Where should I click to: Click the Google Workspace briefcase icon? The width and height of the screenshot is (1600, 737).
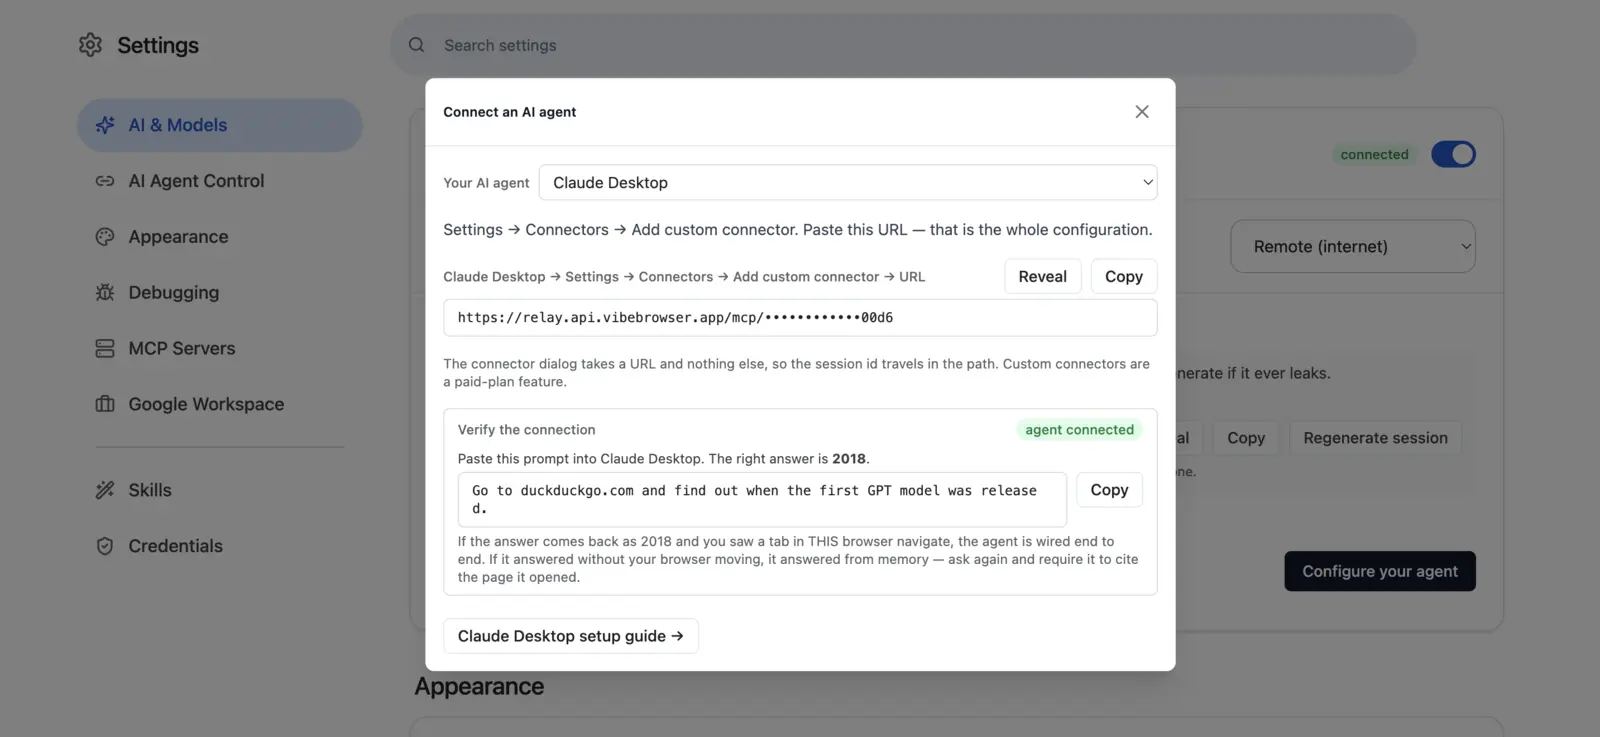(x=105, y=404)
